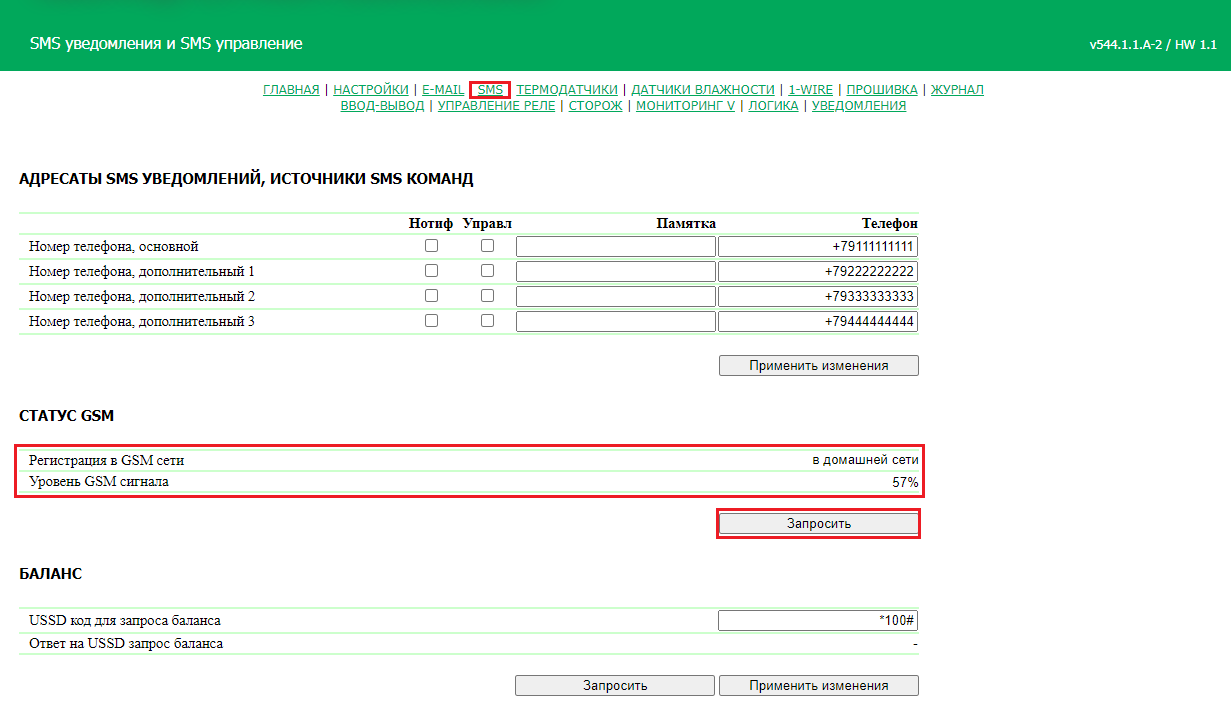
Task: Tick Управл for дополнительный 3 number
Action: click(487, 321)
